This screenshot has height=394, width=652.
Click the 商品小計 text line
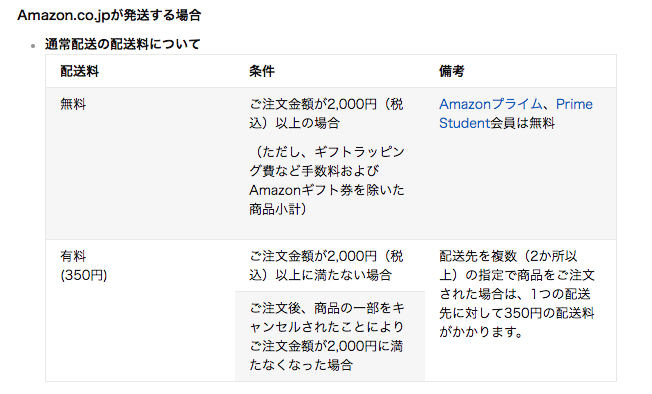[278, 209]
